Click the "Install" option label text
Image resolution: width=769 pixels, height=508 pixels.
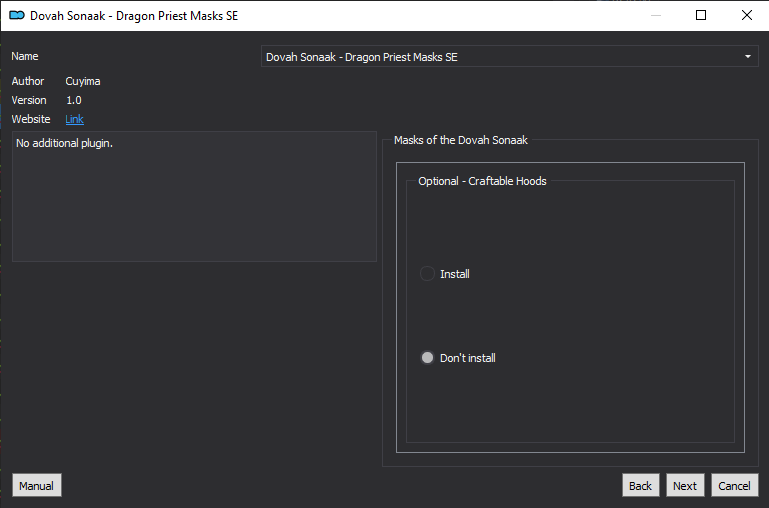455,274
